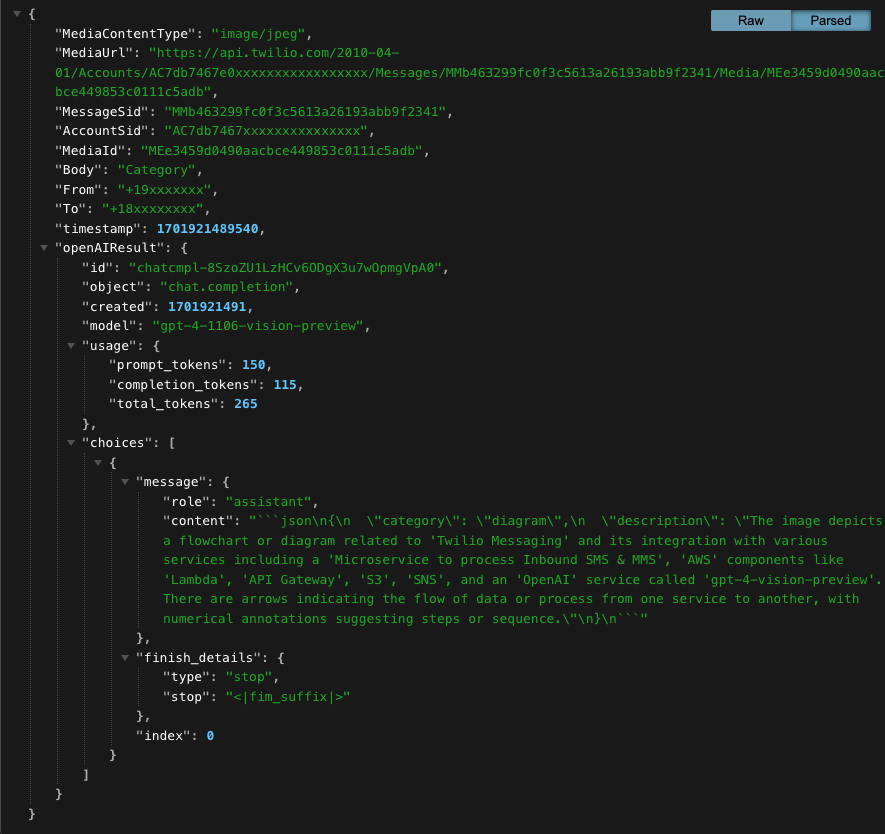Collapse the openAIResult object
The width and height of the screenshot is (885, 834).
click(44, 248)
